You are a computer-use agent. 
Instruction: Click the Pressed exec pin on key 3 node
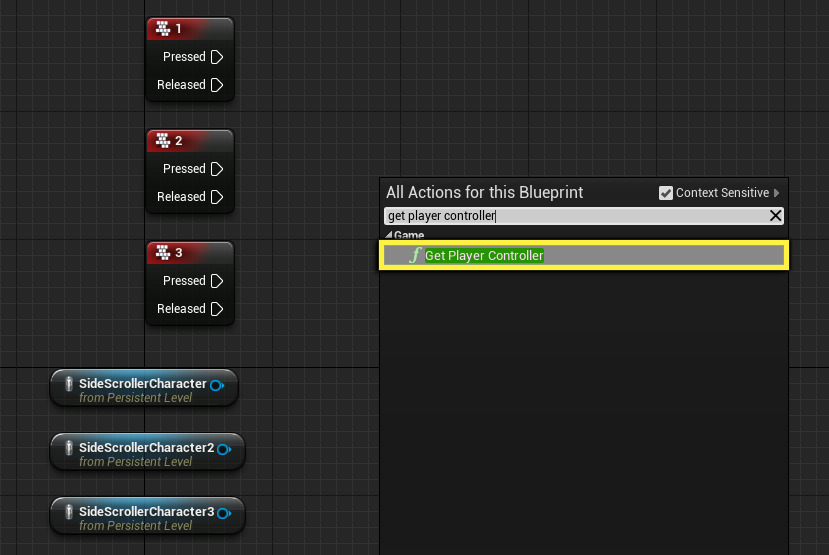[217, 281]
